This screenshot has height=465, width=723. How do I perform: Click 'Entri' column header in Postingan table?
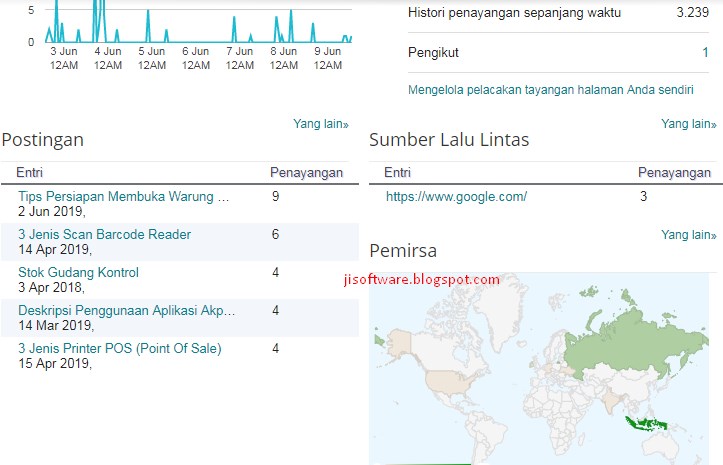coord(30,173)
